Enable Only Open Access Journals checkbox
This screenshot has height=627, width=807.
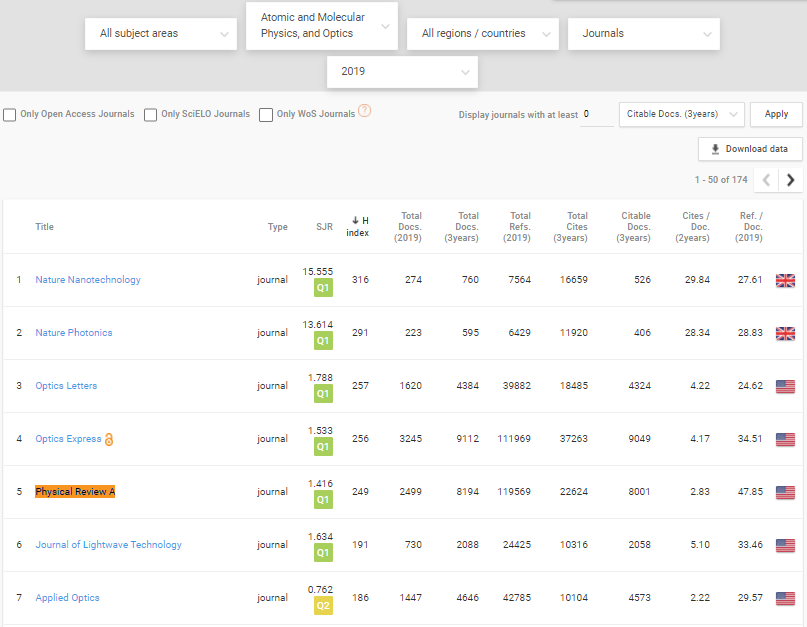click(10, 114)
